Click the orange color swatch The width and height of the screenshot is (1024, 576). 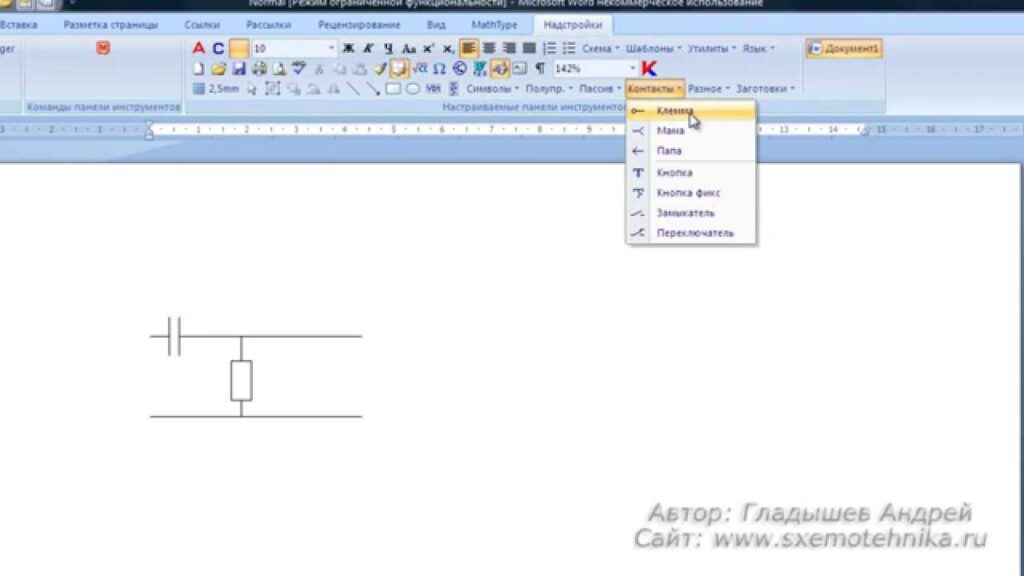point(238,48)
